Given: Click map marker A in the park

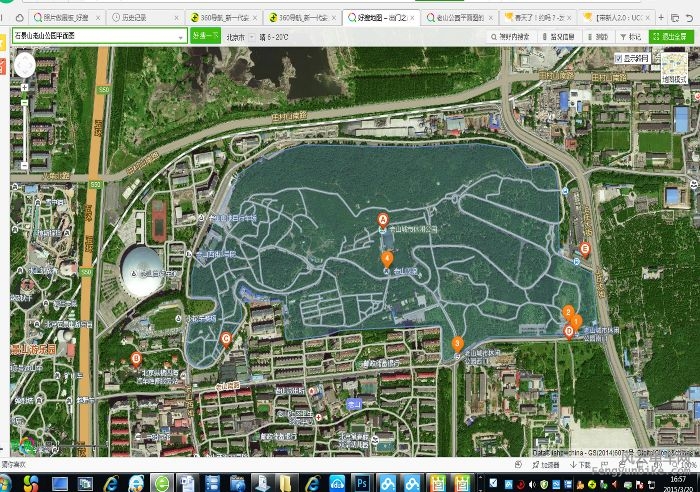Looking at the screenshot, I should 381,219.
